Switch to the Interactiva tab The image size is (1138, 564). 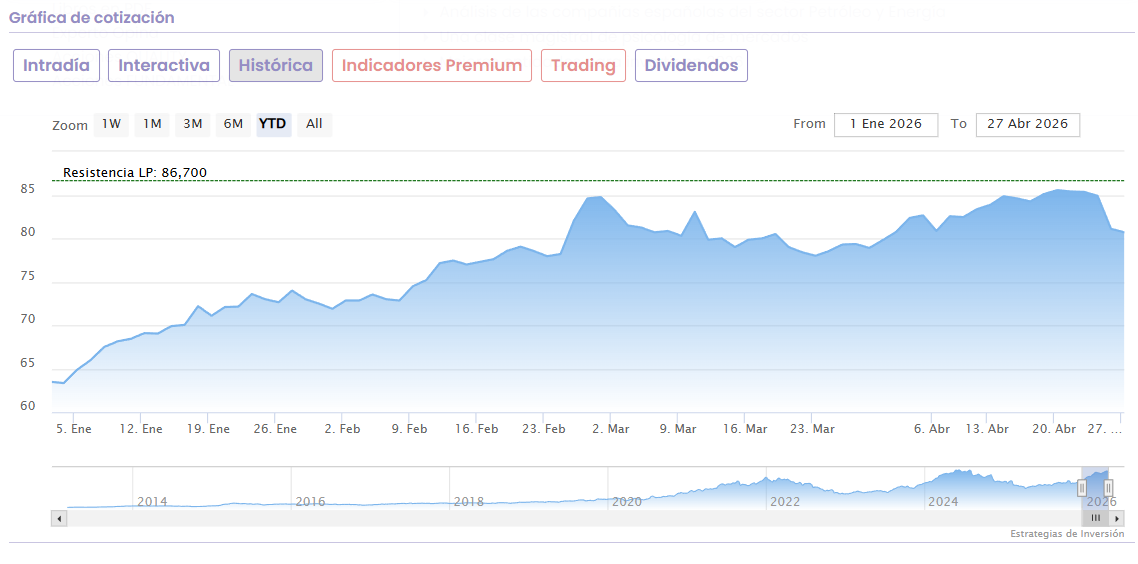[x=164, y=66]
